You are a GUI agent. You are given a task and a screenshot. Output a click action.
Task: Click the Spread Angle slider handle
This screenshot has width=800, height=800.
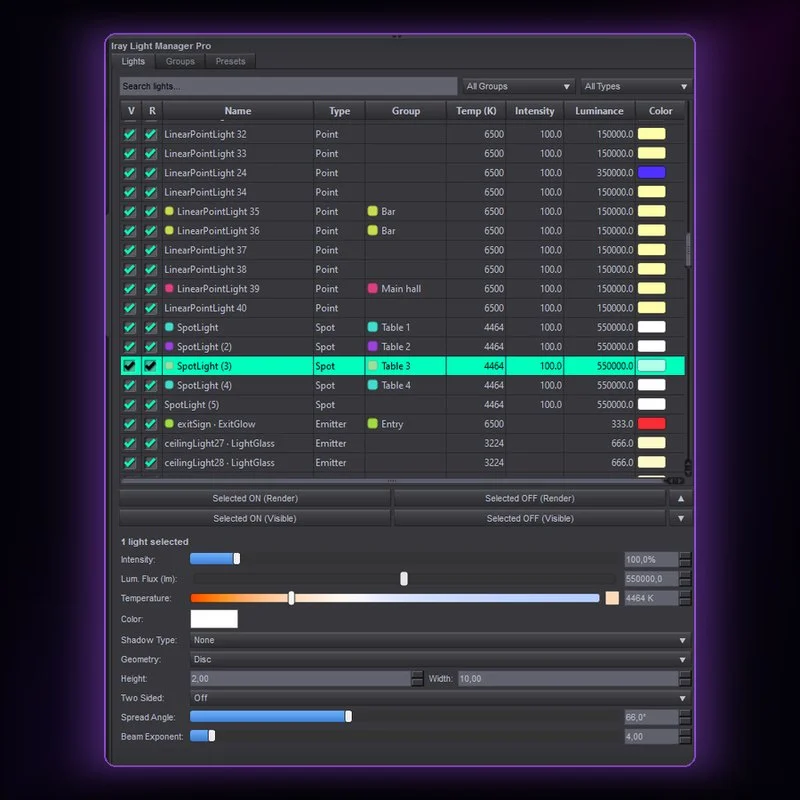348,717
